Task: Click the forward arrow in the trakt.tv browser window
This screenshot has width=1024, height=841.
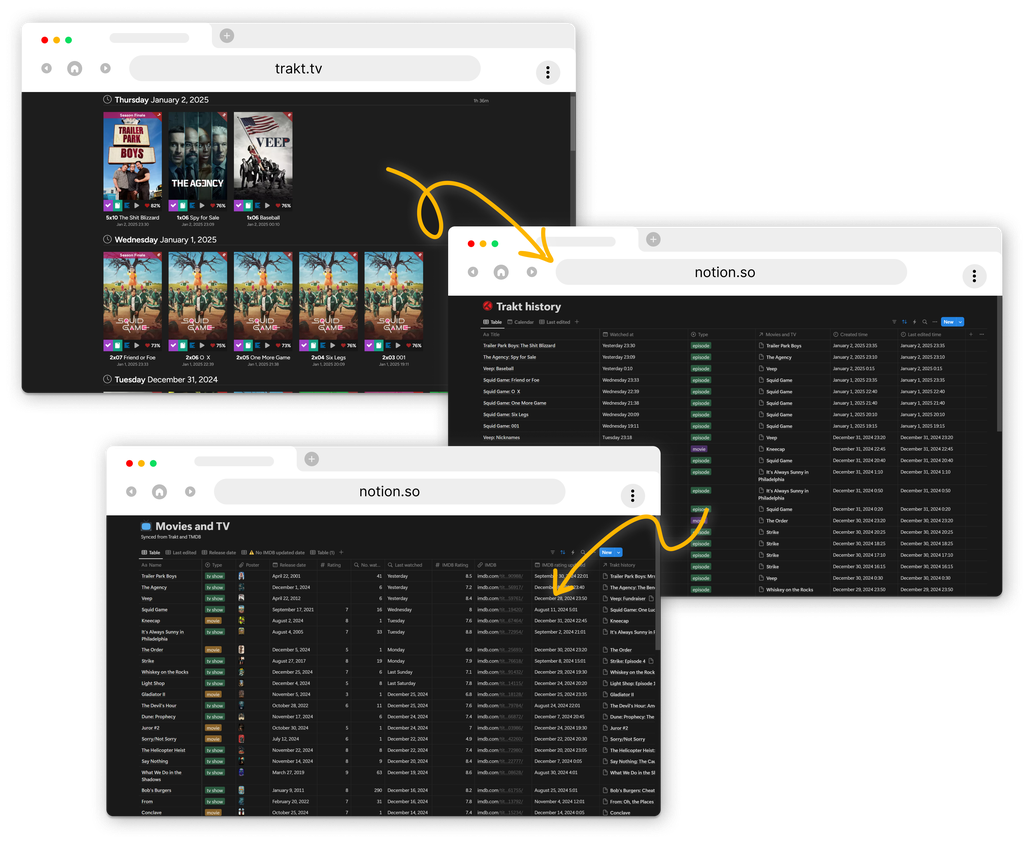Action: (x=105, y=68)
